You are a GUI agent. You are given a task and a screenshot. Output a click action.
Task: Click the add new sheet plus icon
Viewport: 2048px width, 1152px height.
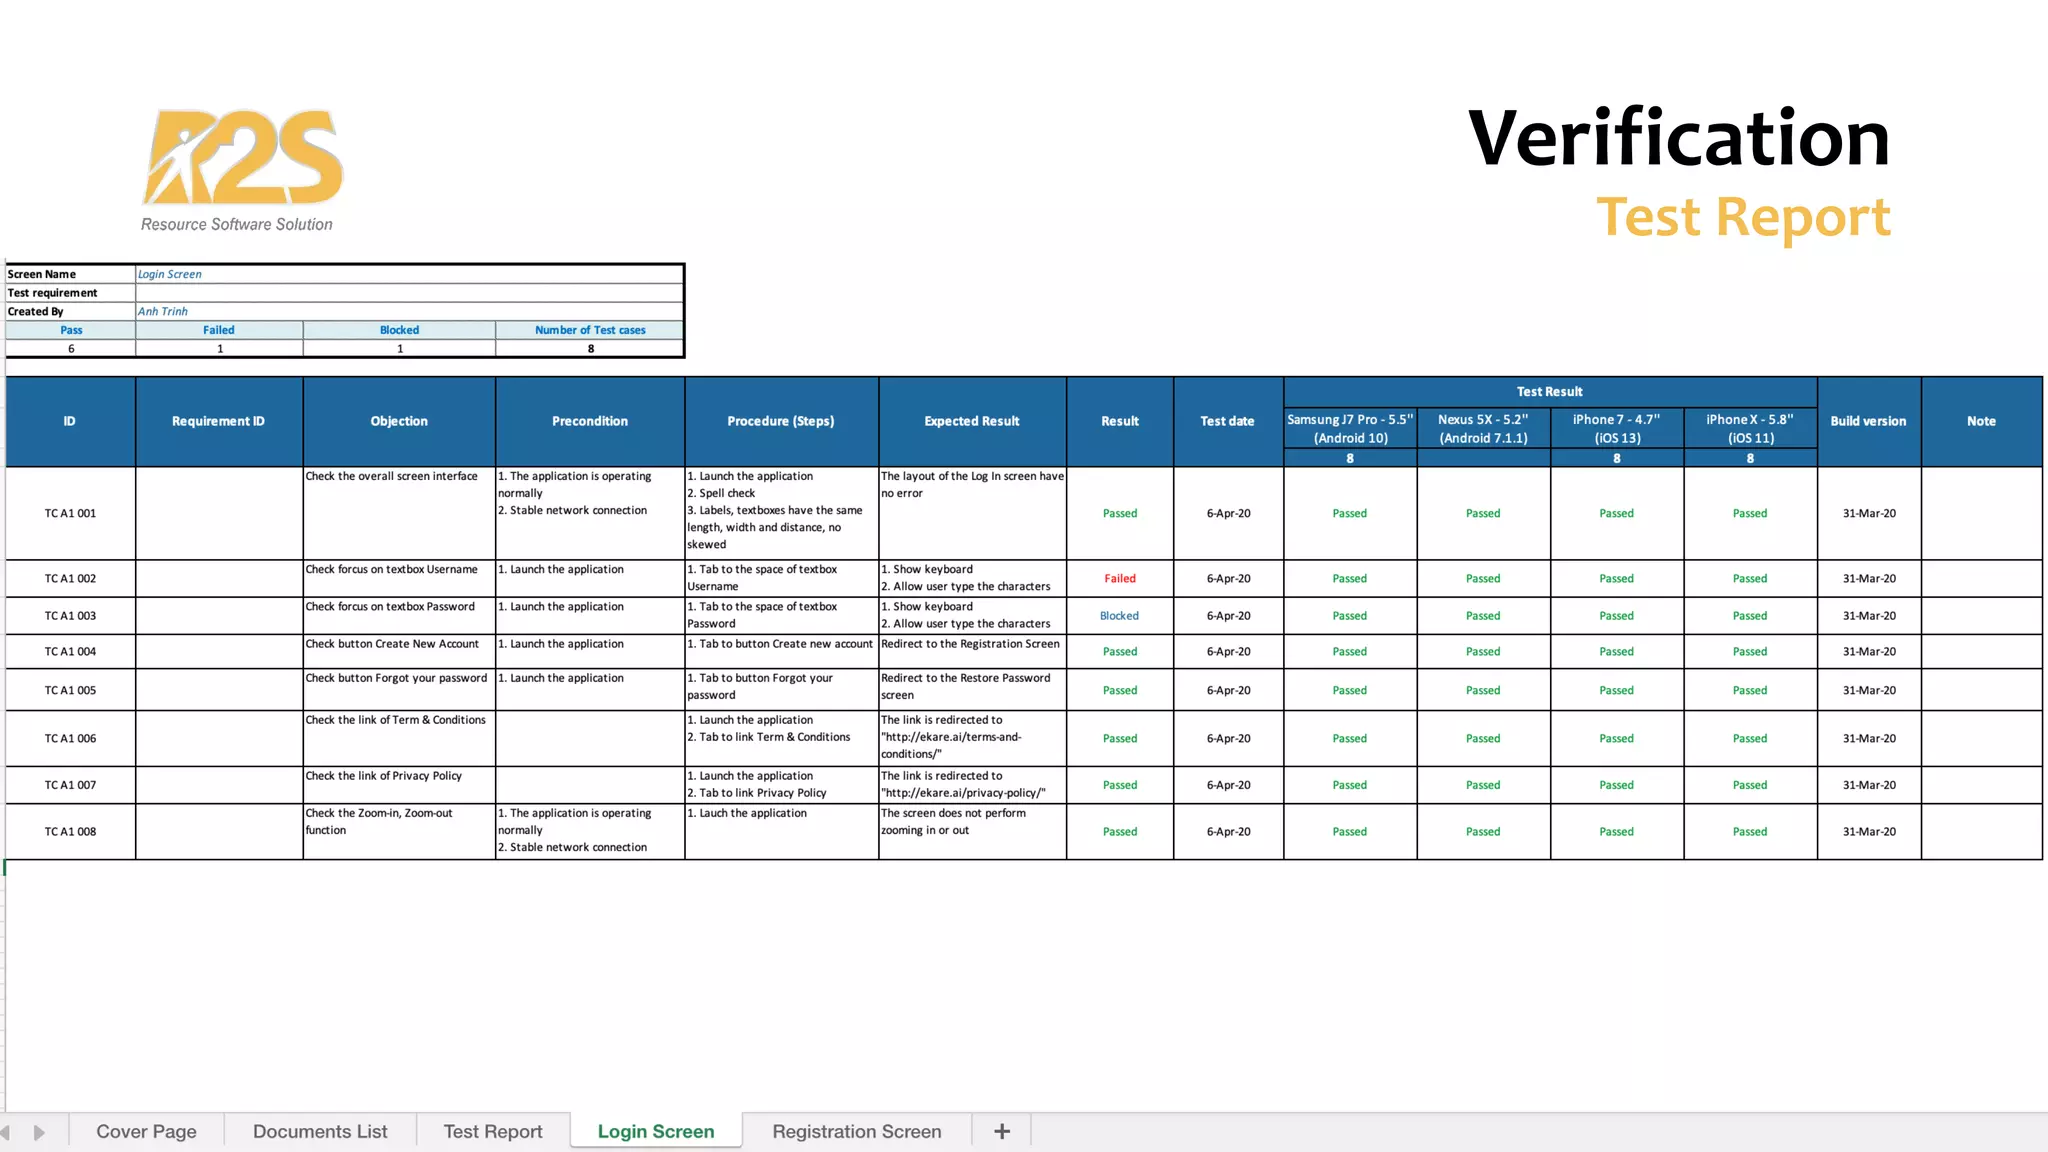(1001, 1131)
